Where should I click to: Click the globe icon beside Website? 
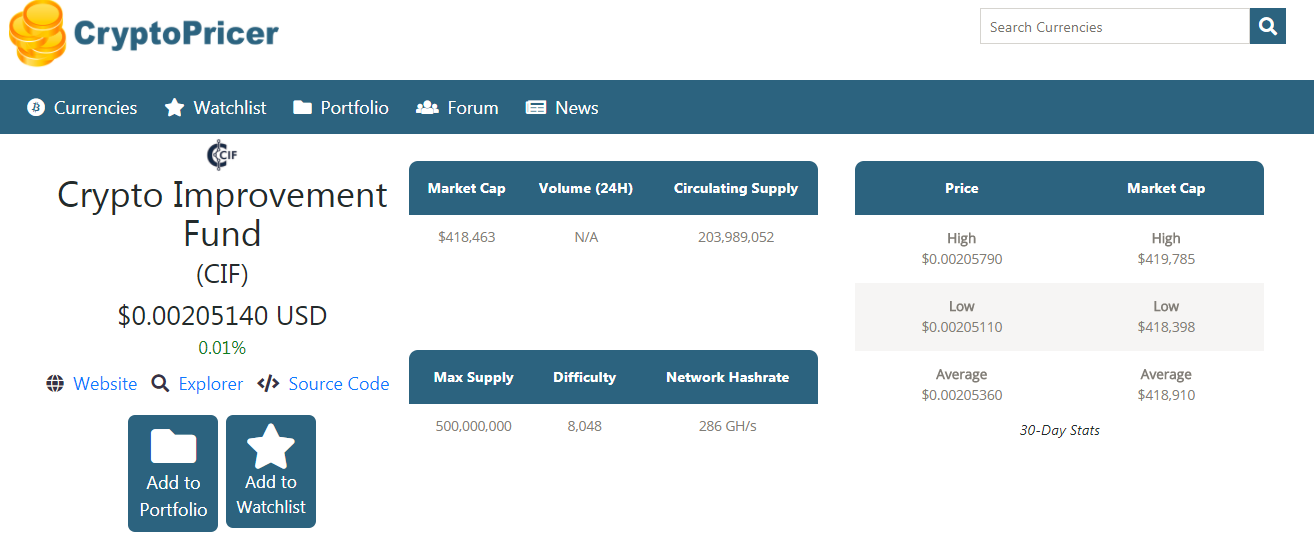pos(55,384)
